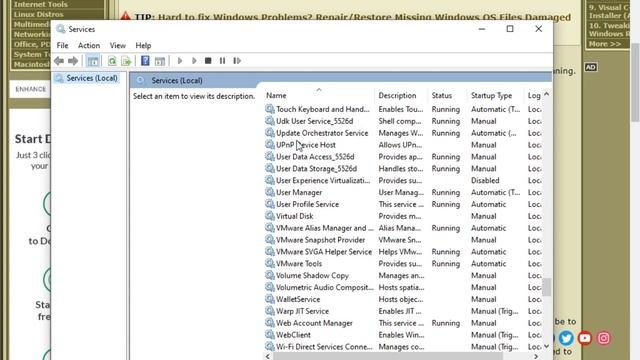Select VMware SVGA Helper Service row
The height and width of the screenshot is (360, 640).
point(324,251)
